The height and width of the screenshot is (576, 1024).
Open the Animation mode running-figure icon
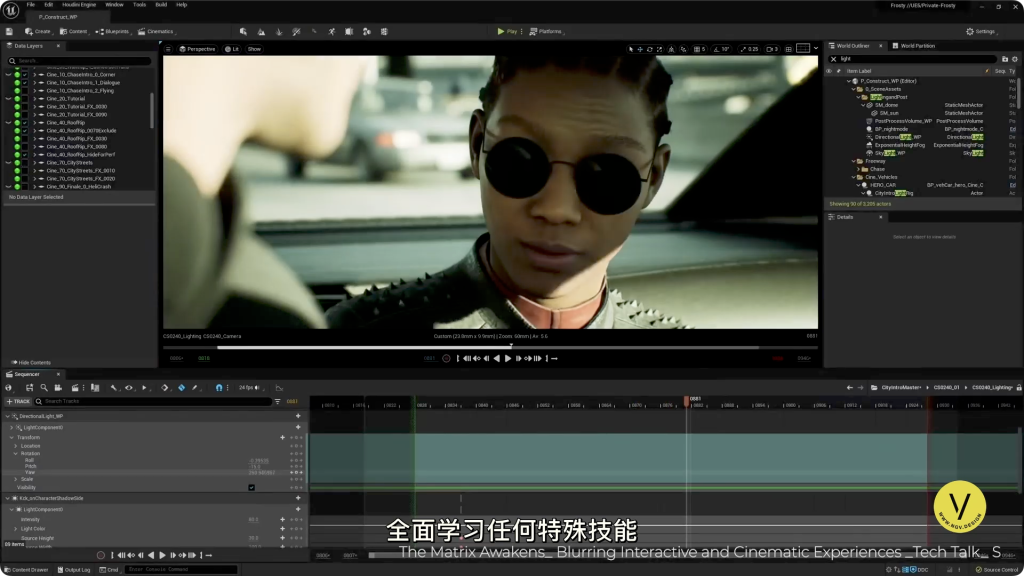(332, 31)
